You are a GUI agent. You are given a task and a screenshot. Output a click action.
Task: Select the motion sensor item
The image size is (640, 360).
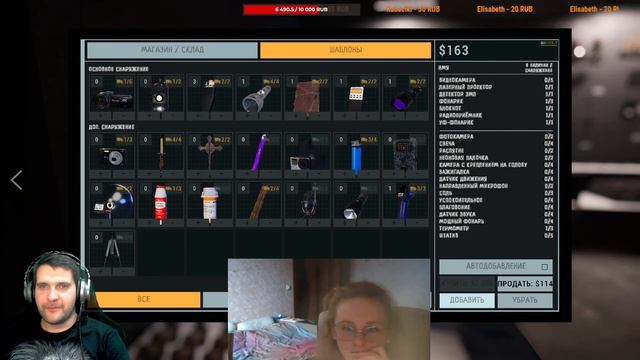point(405,156)
